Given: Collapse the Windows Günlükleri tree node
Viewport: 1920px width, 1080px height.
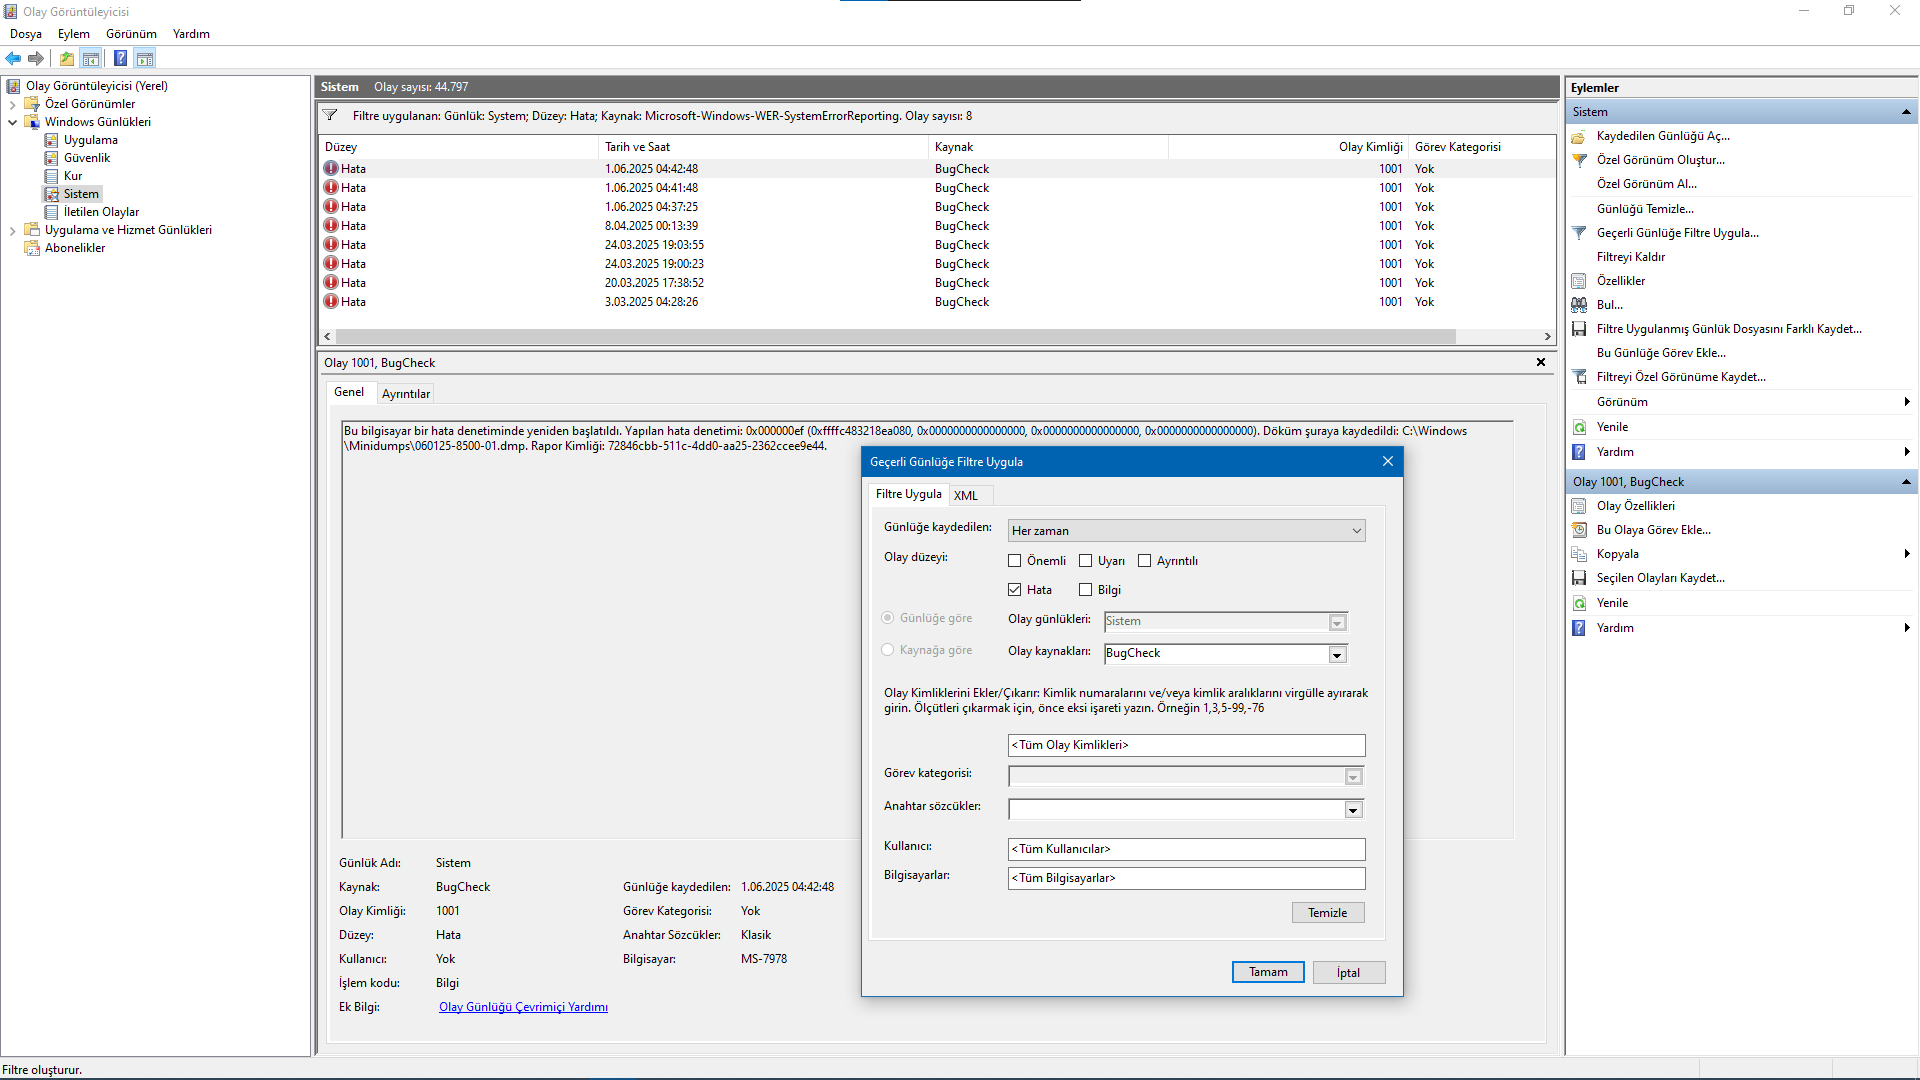Looking at the screenshot, I should 12,122.
